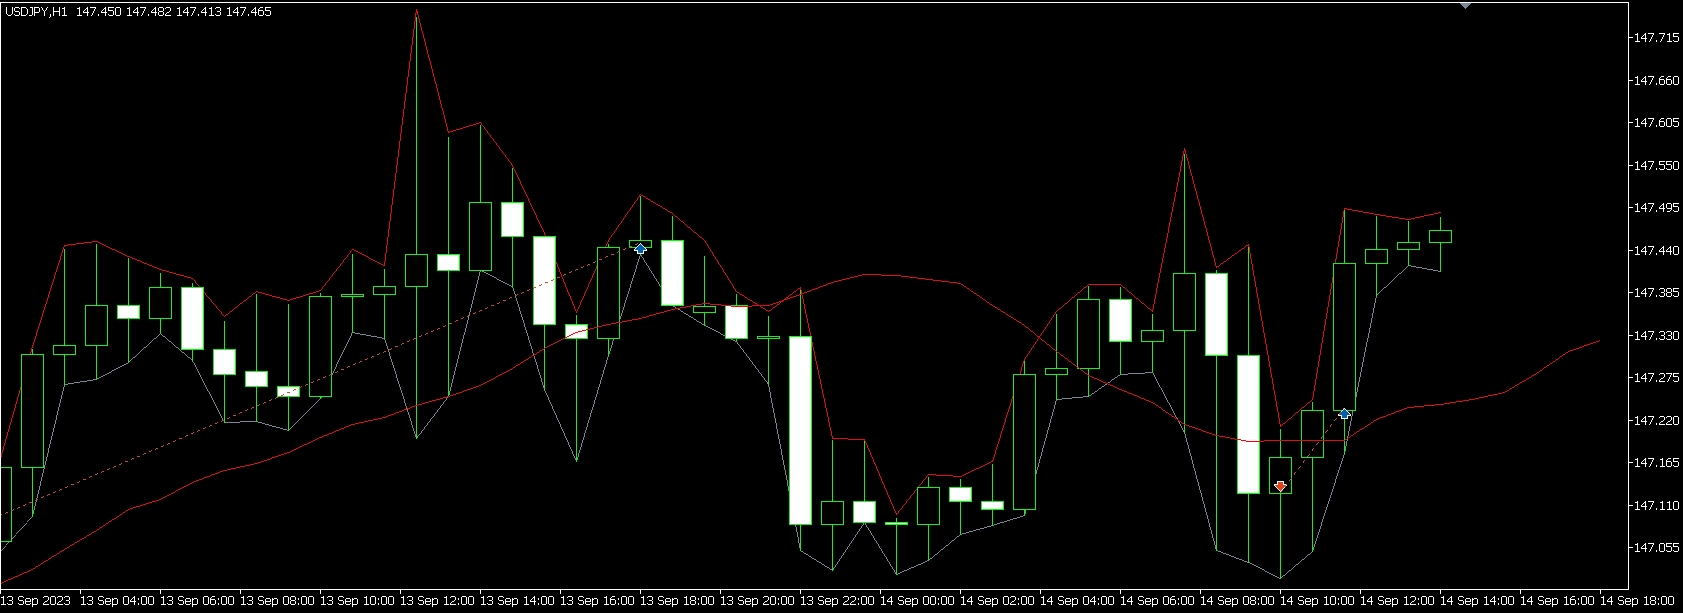The width and height of the screenshot is (1683, 613).
Task: Click the 147.220 price label on scale
Action: 1655,421
